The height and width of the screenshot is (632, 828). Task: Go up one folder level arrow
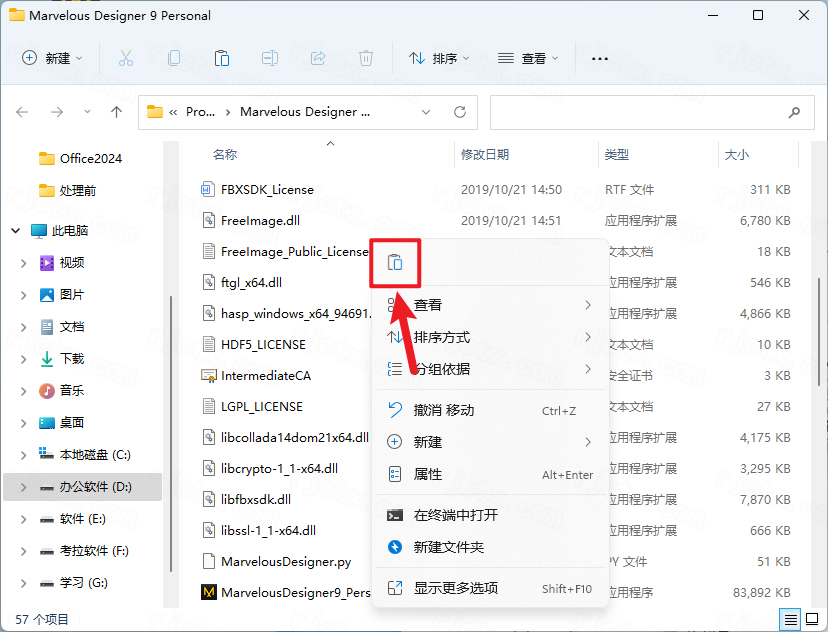[x=117, y=112]
